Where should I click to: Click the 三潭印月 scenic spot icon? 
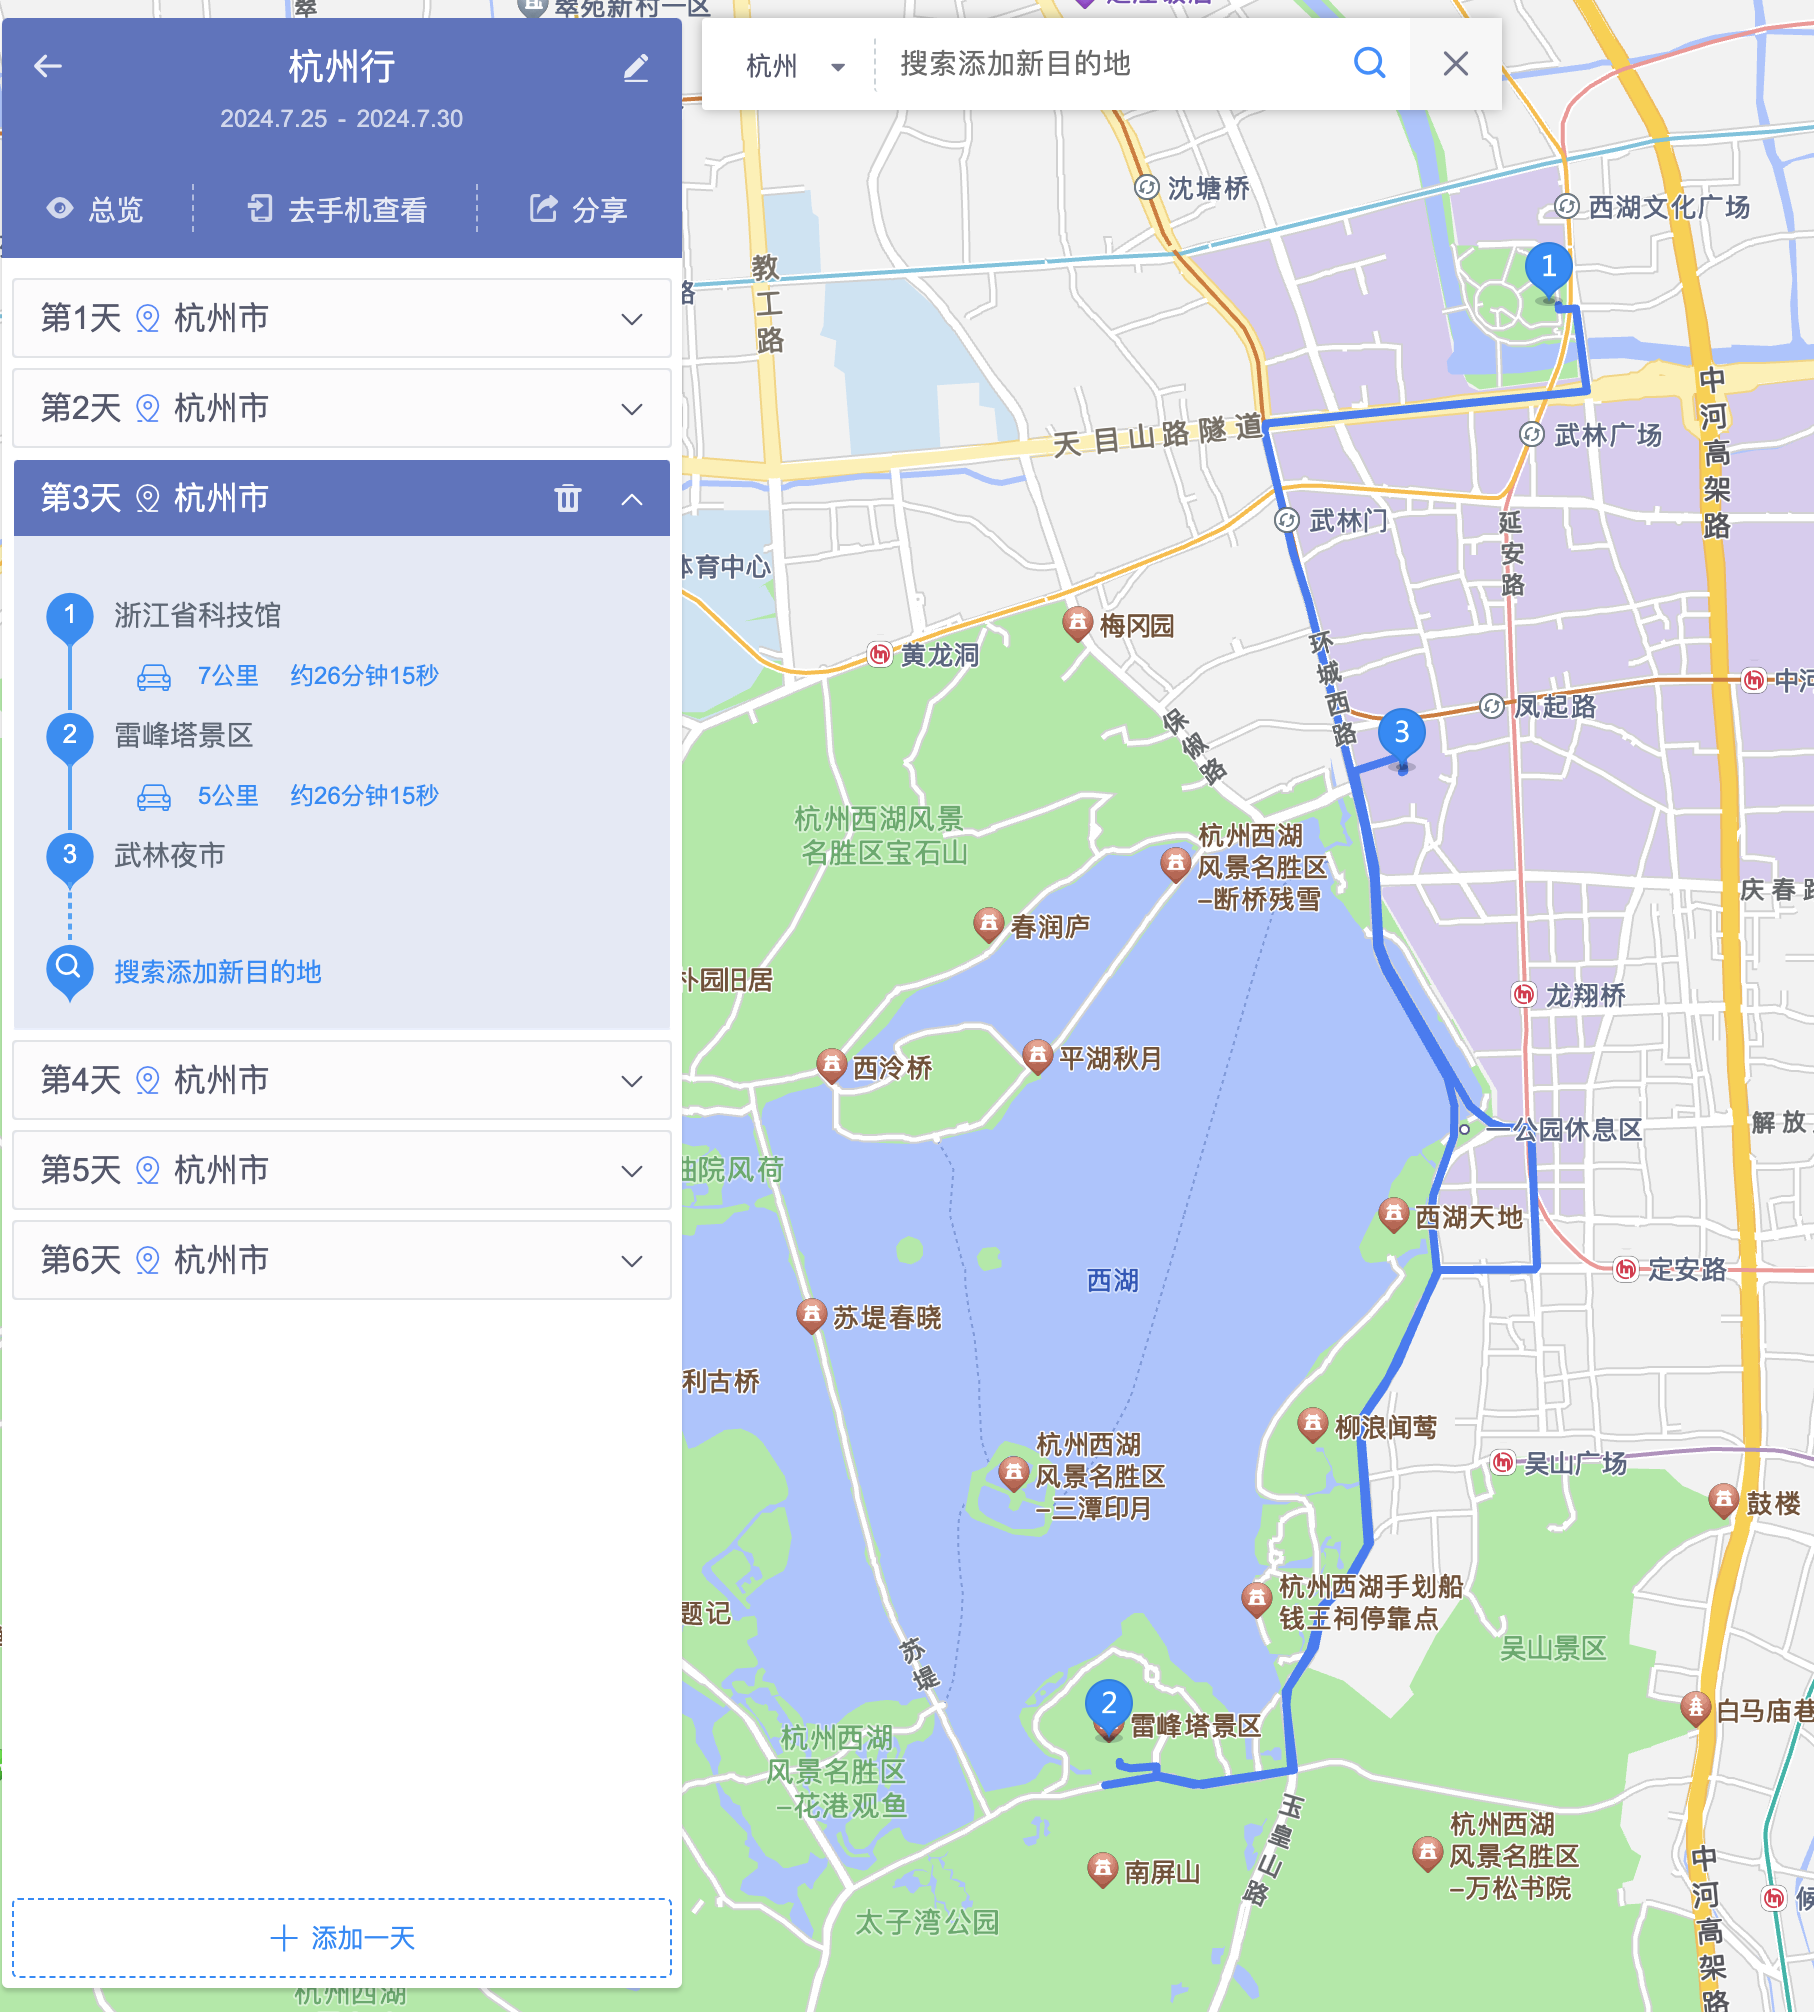pos(1014,1474)
